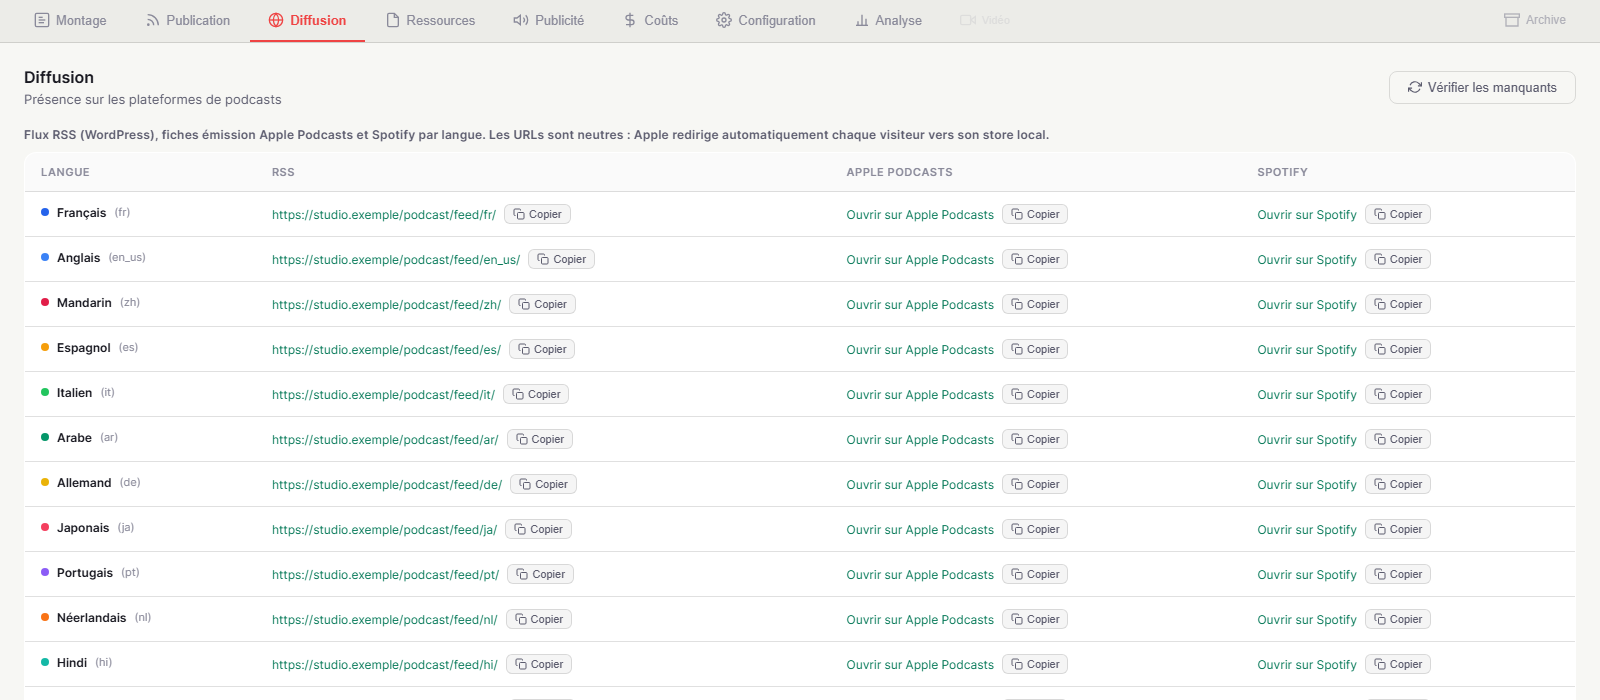Open the Archive section
Image resolution: width=1600 pixels, height=700 pixels.
click(1535, 20)
